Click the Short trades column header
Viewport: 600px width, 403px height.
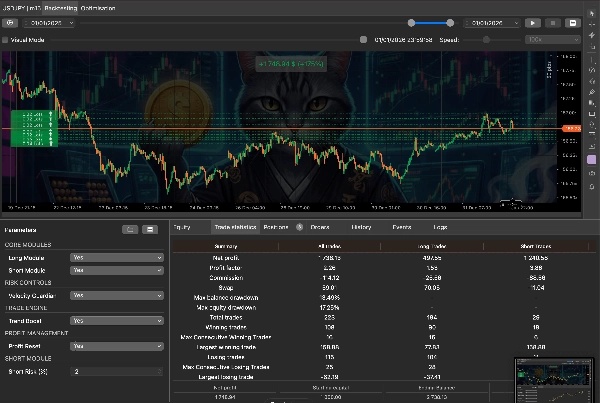(x=536, y=246)
